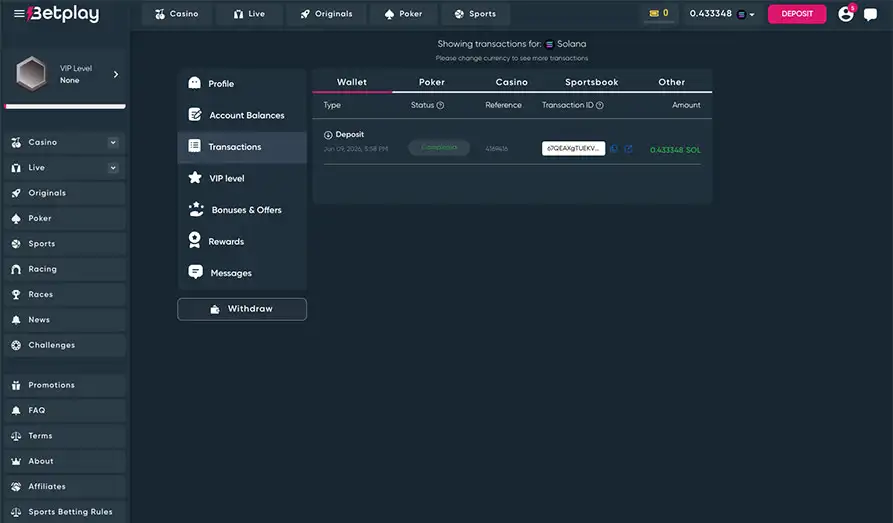Click the Status help question icon
Image resolution: width=893 pixels, height=523 pixels.
click(x=440, y=105)
